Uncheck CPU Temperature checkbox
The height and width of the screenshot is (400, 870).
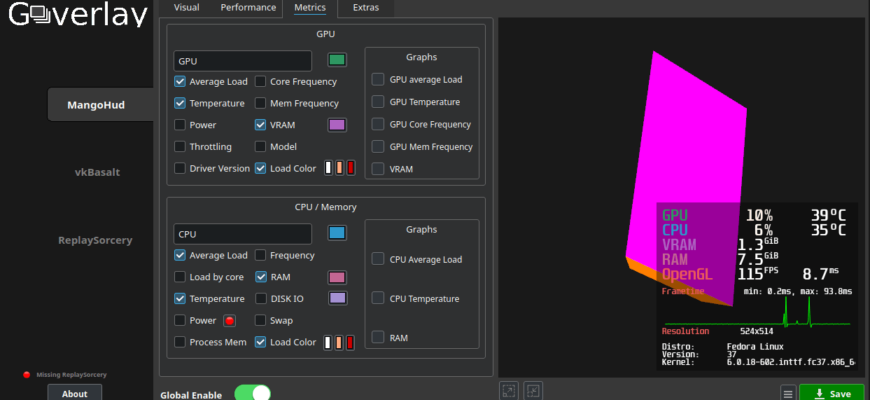(x=180, y=298)
